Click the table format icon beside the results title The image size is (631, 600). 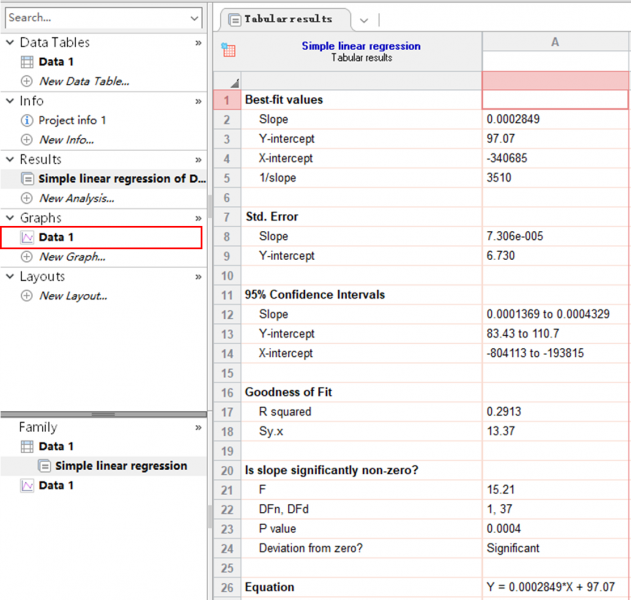(x=228, y=51)
